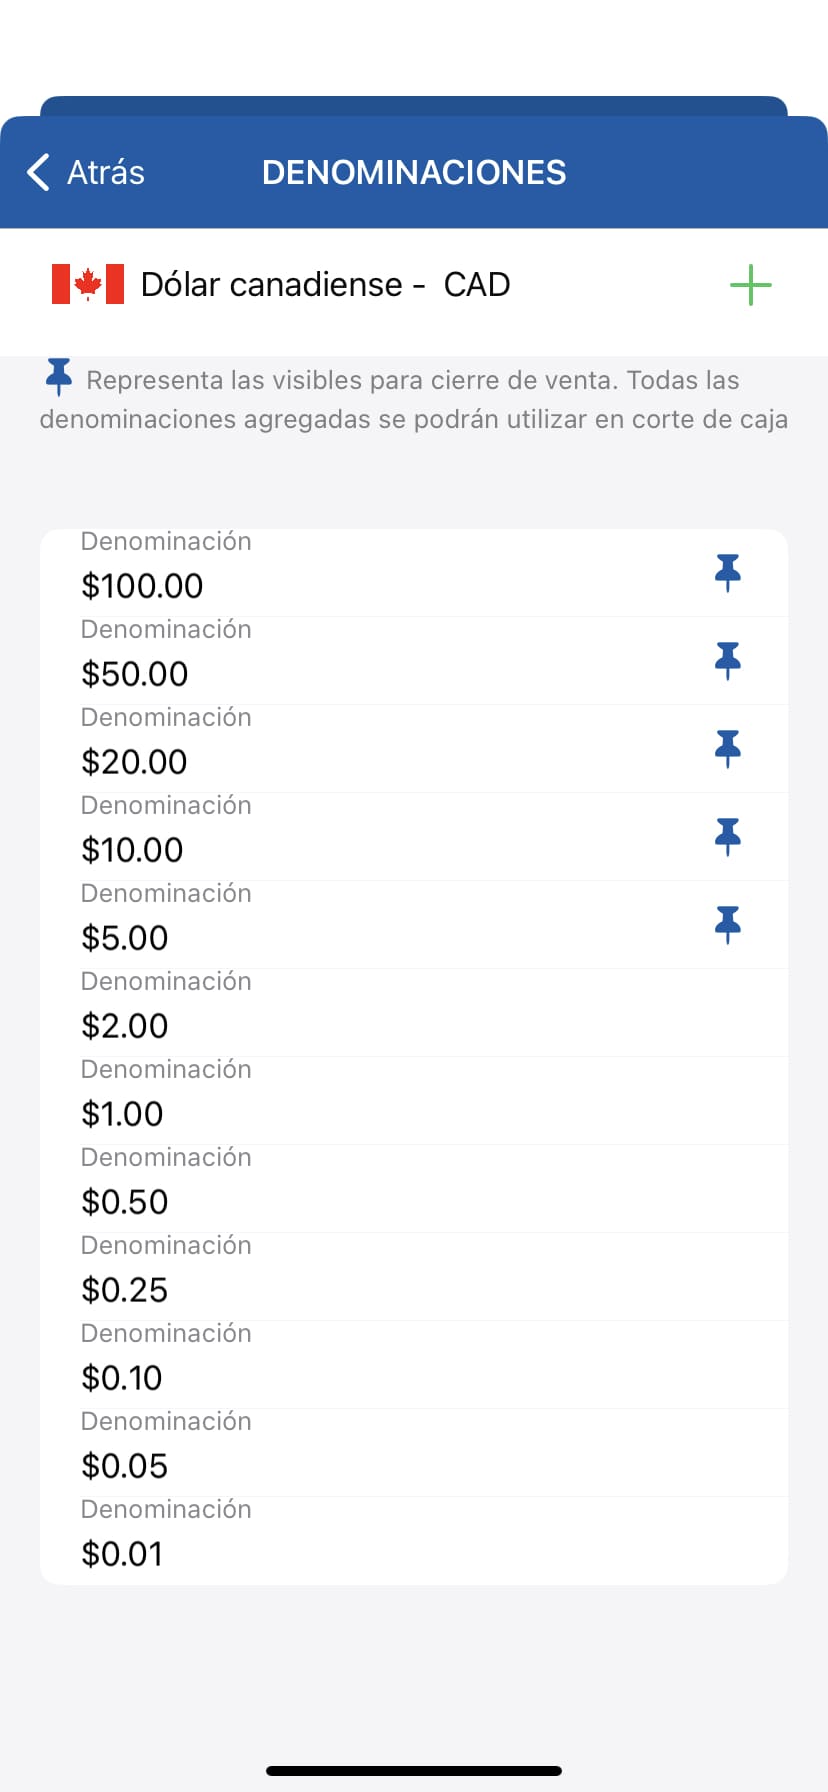828x1792 pixels.
Task: Unpin the $50.00 denomination
Action: 728,660
